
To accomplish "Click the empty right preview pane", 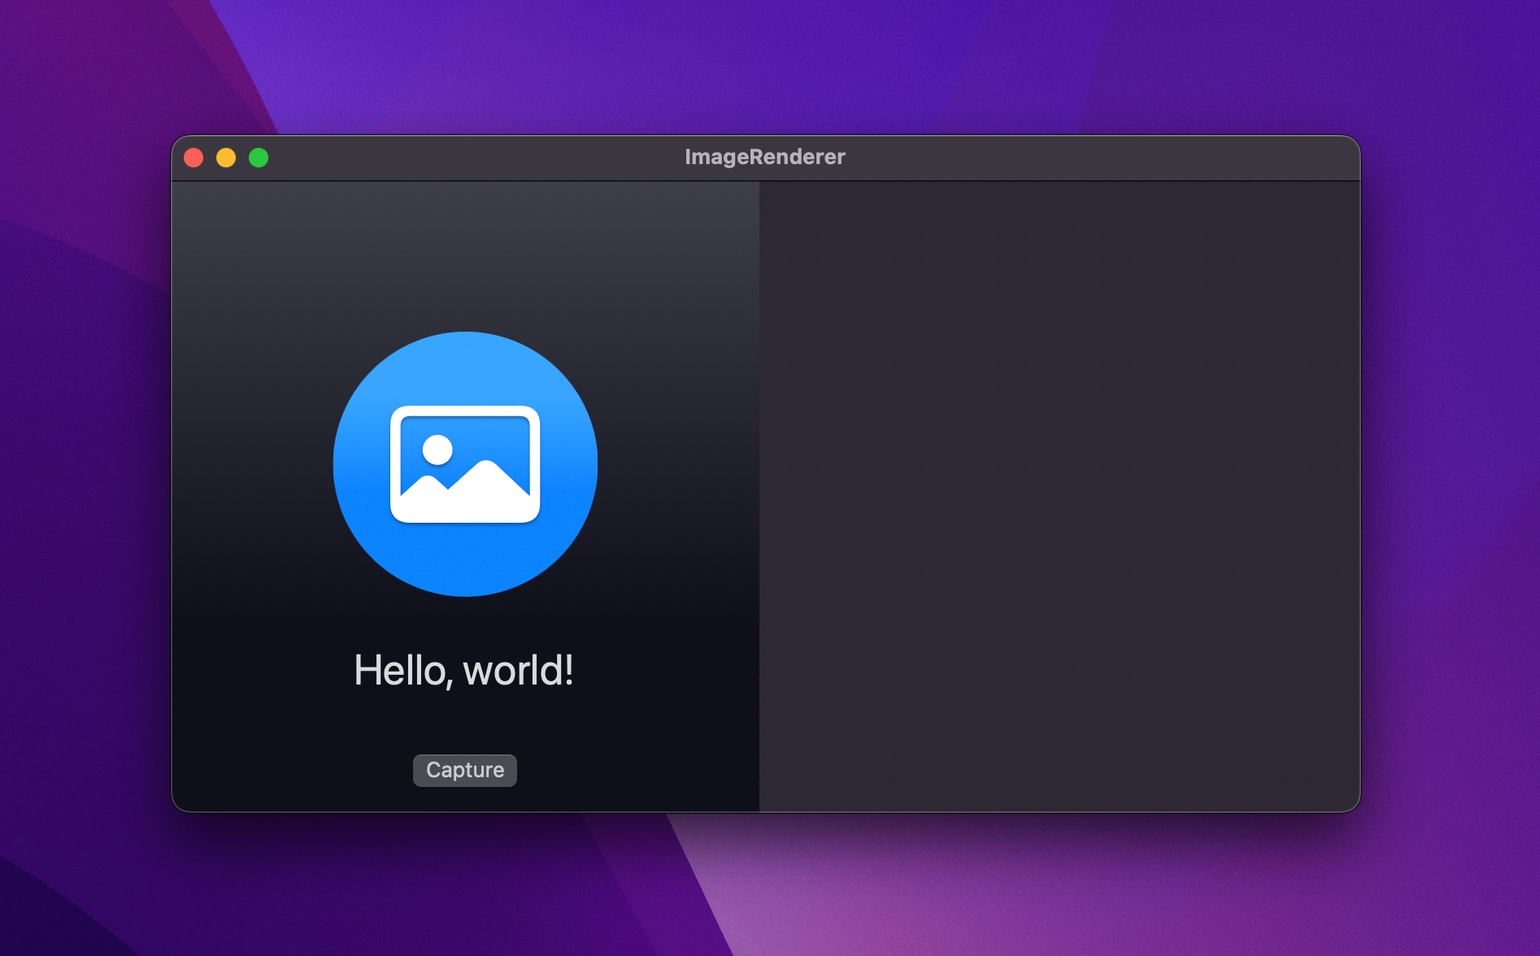I will pyautogui.click(x=1059, y=496).
